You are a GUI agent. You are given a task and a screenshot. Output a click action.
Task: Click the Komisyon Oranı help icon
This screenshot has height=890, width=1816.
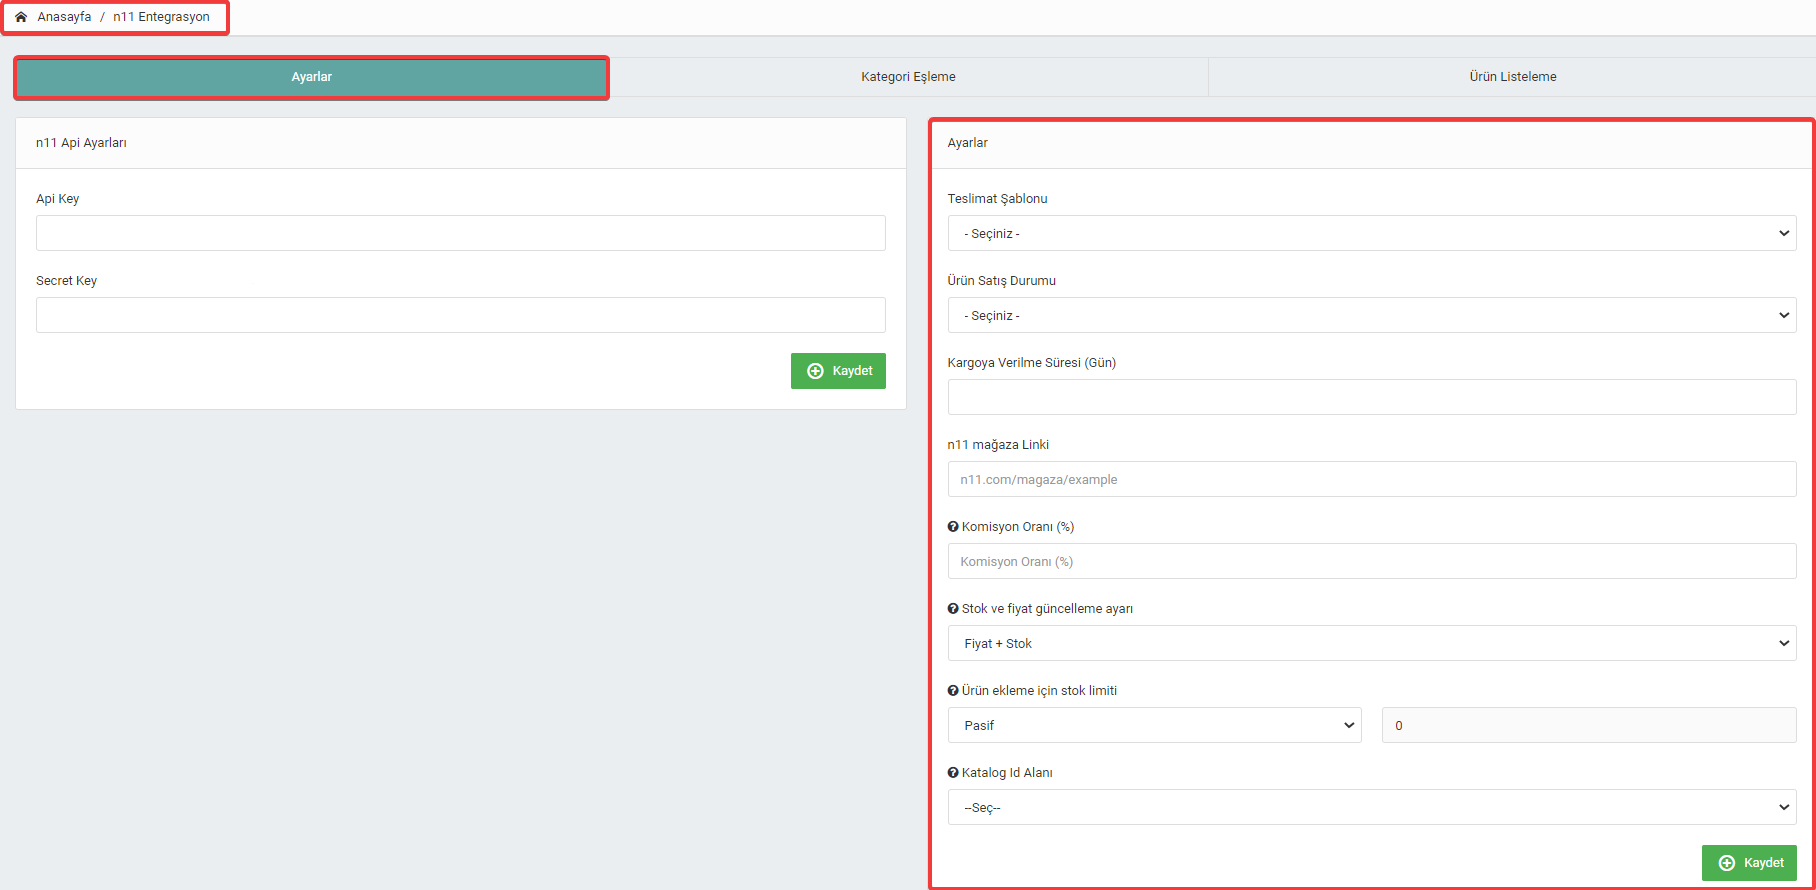click(x=953, y=527)
